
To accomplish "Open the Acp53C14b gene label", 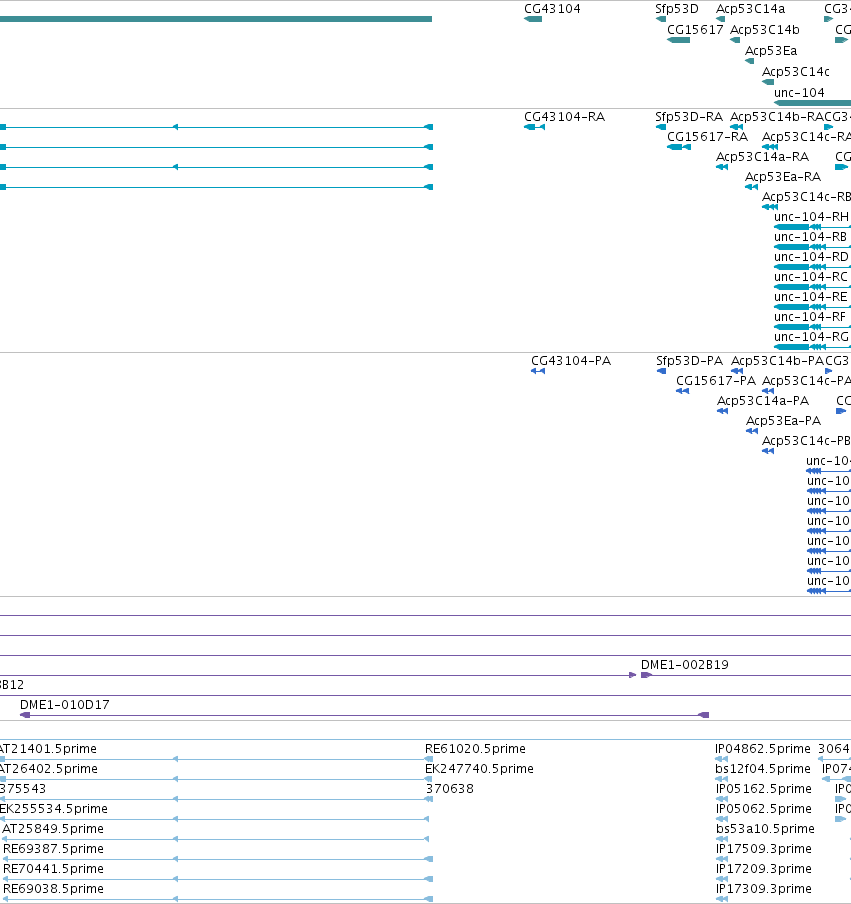I will coord(765,29).
